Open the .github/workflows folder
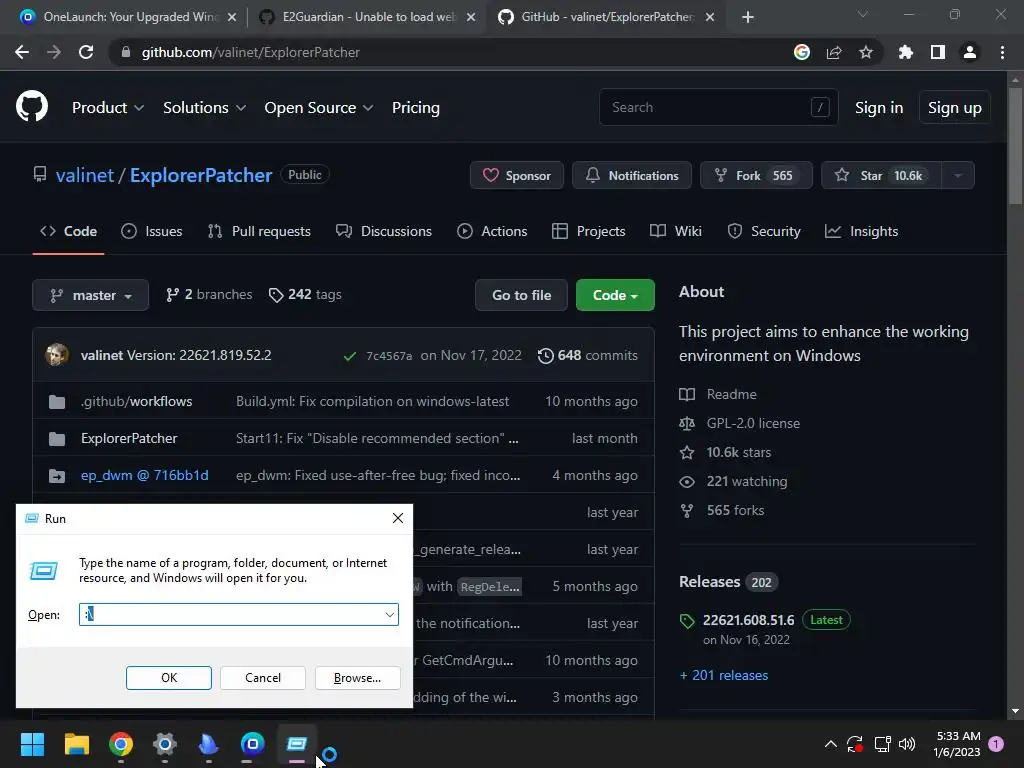1024x768 pixels. pos(136,401)
